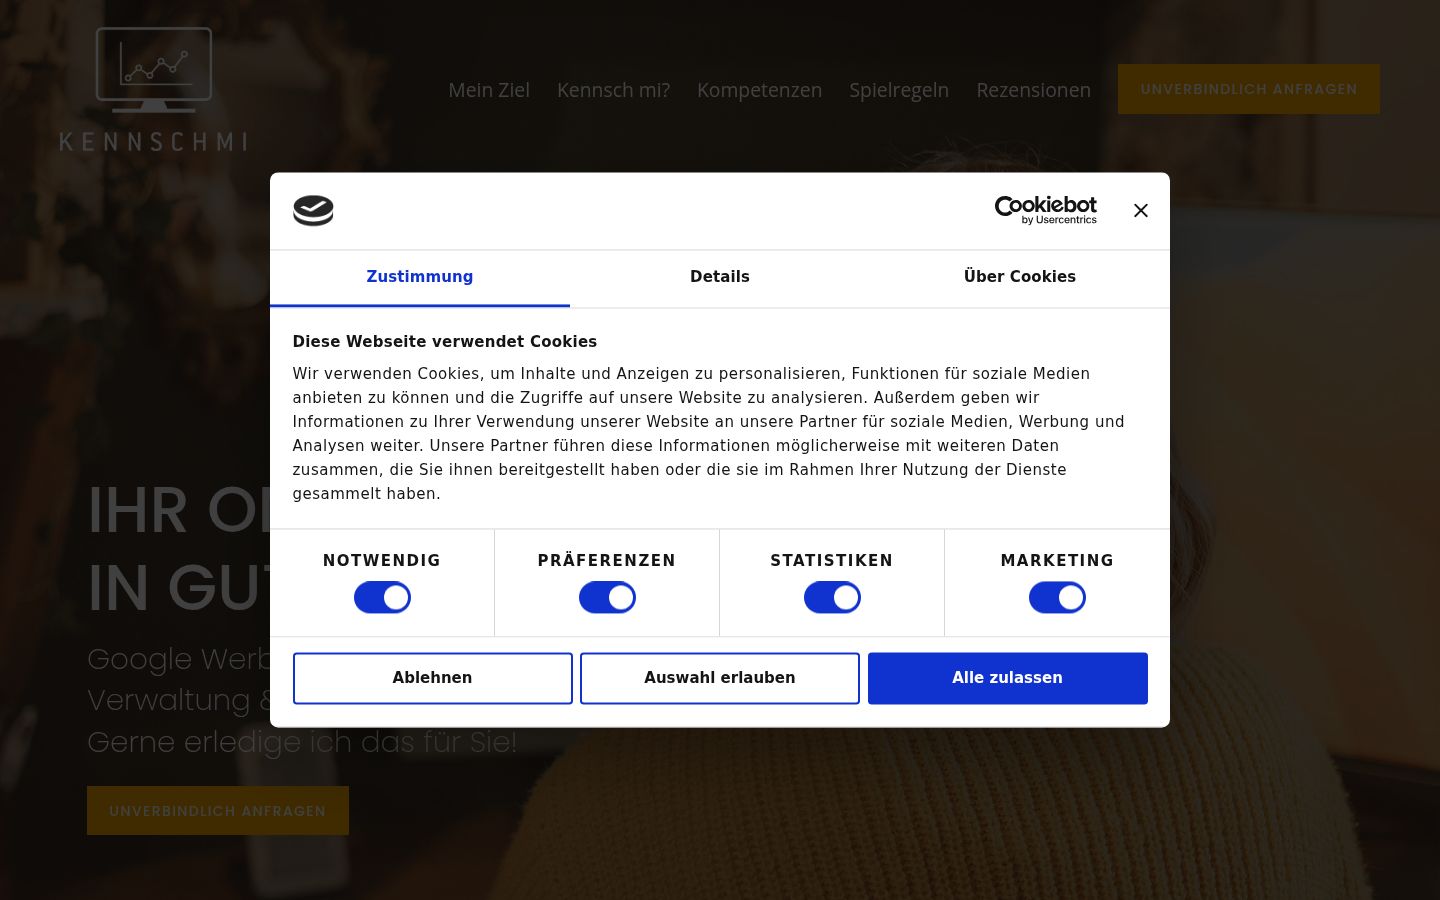This screenshot has height=900, width=1440.
Task: Click the Cookiebot logo icon
Action: (313, 211)
